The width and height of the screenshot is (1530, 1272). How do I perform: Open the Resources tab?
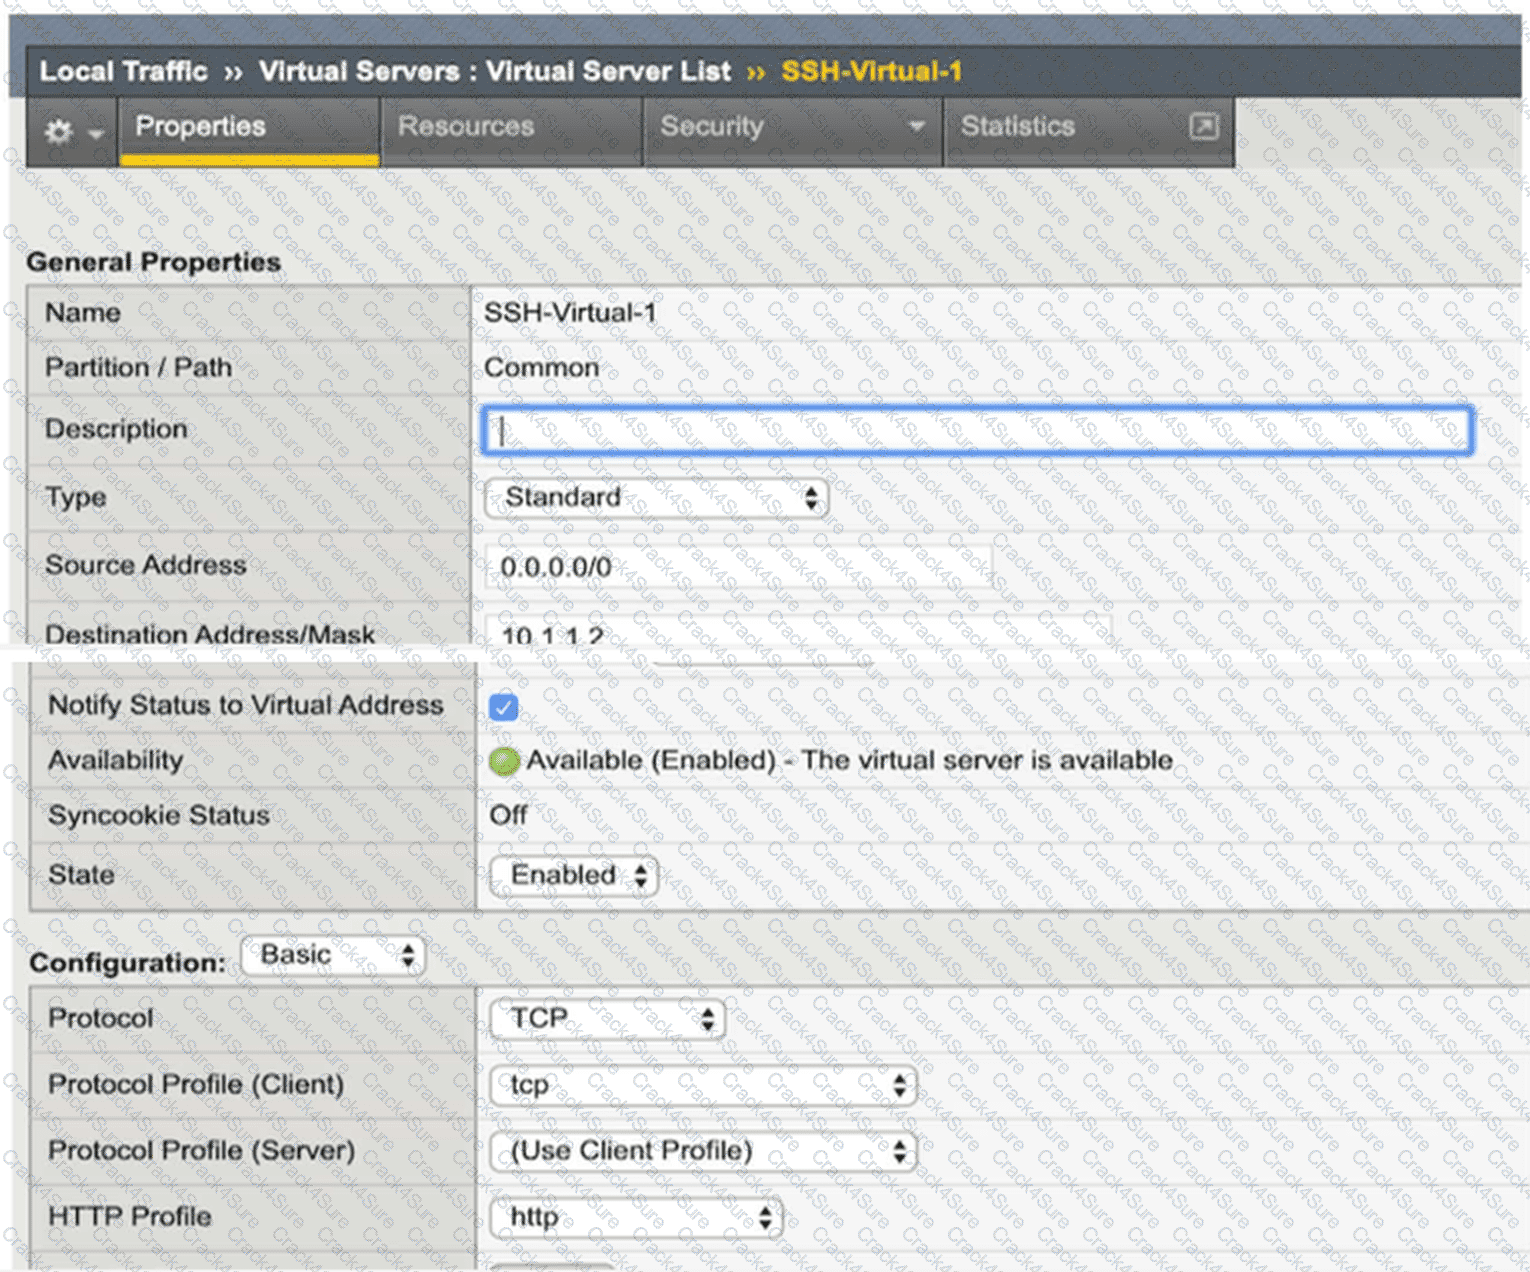pyautogui.click(x=511, y=129)
